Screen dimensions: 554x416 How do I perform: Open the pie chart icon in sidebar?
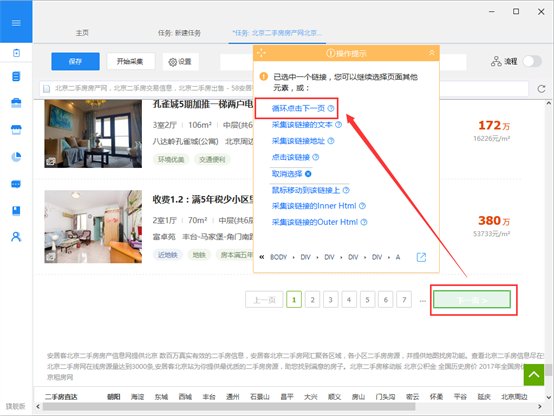pyautogui.click(x=16, y=157)
